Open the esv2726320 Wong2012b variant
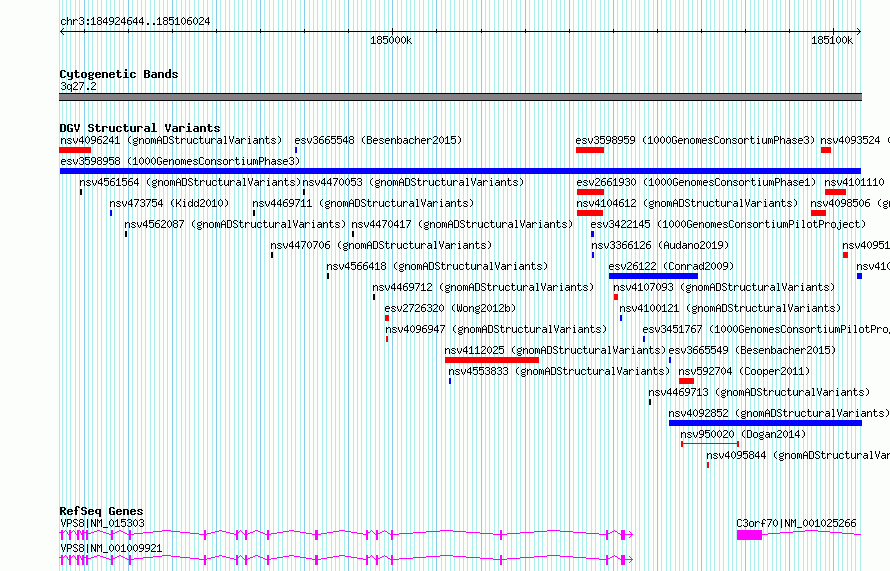This screenshot has height=571, width=890. pyautogui.click(x=450, y=308)
